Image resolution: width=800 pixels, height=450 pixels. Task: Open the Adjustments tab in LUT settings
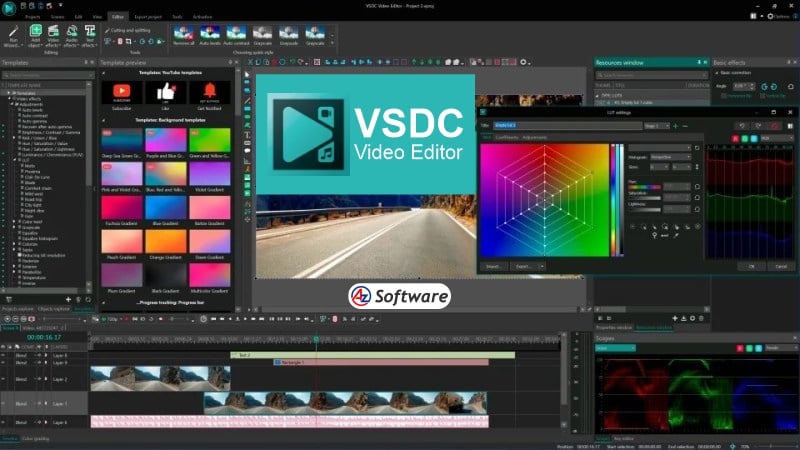[x=534, y=137]
